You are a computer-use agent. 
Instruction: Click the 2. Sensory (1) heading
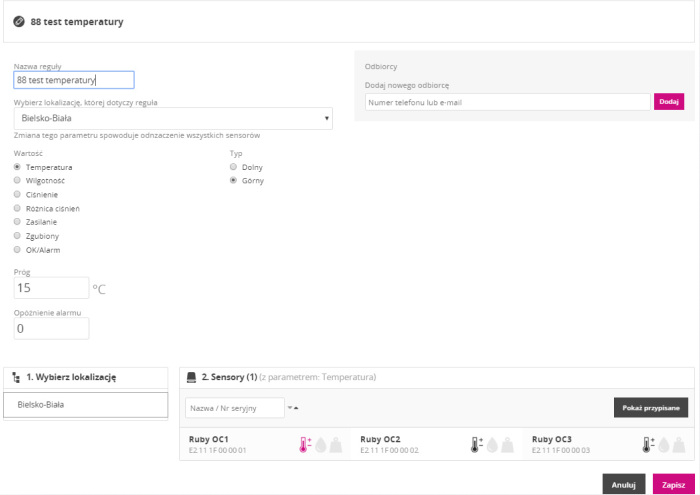[x=229, y=377]
